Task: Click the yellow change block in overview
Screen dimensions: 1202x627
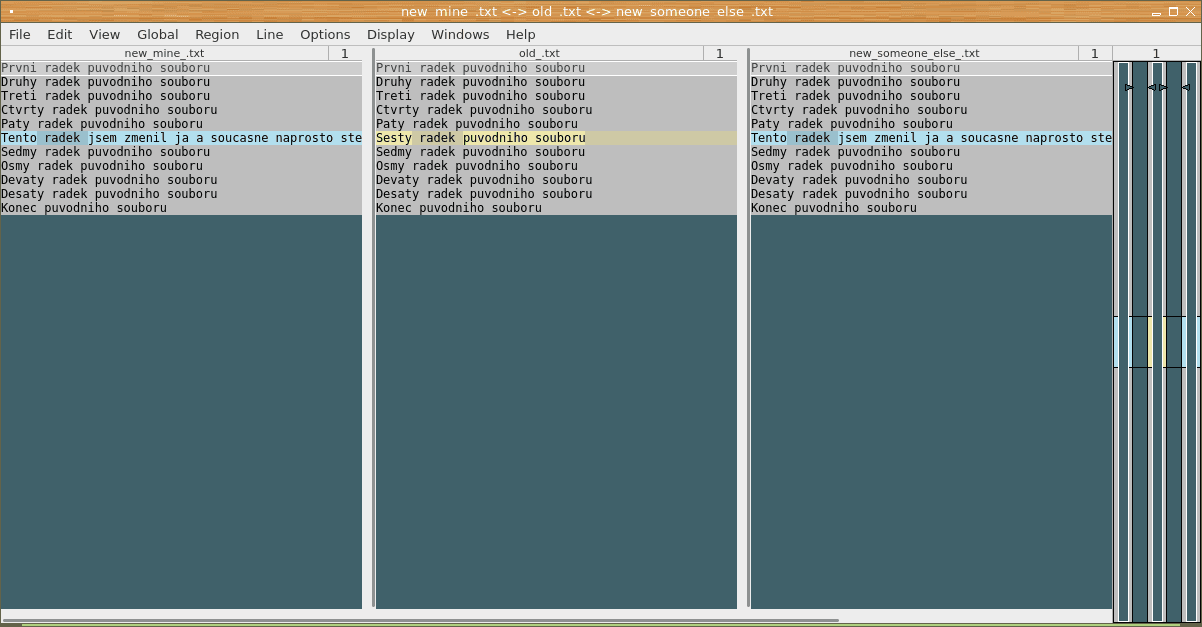Action: [x=1150, y=342]
